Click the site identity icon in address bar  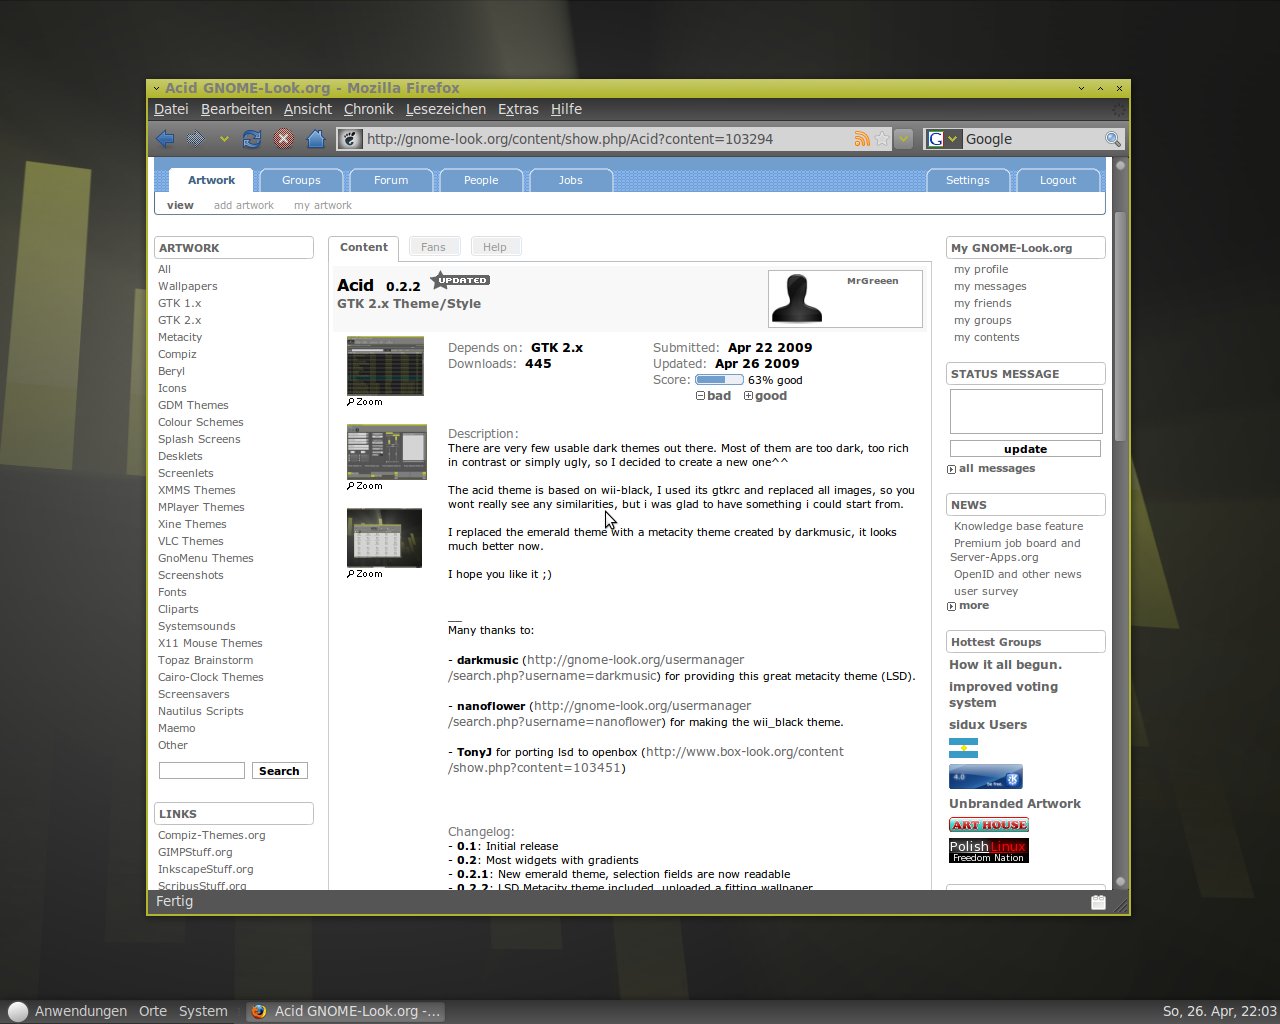(x=349, y=139)
